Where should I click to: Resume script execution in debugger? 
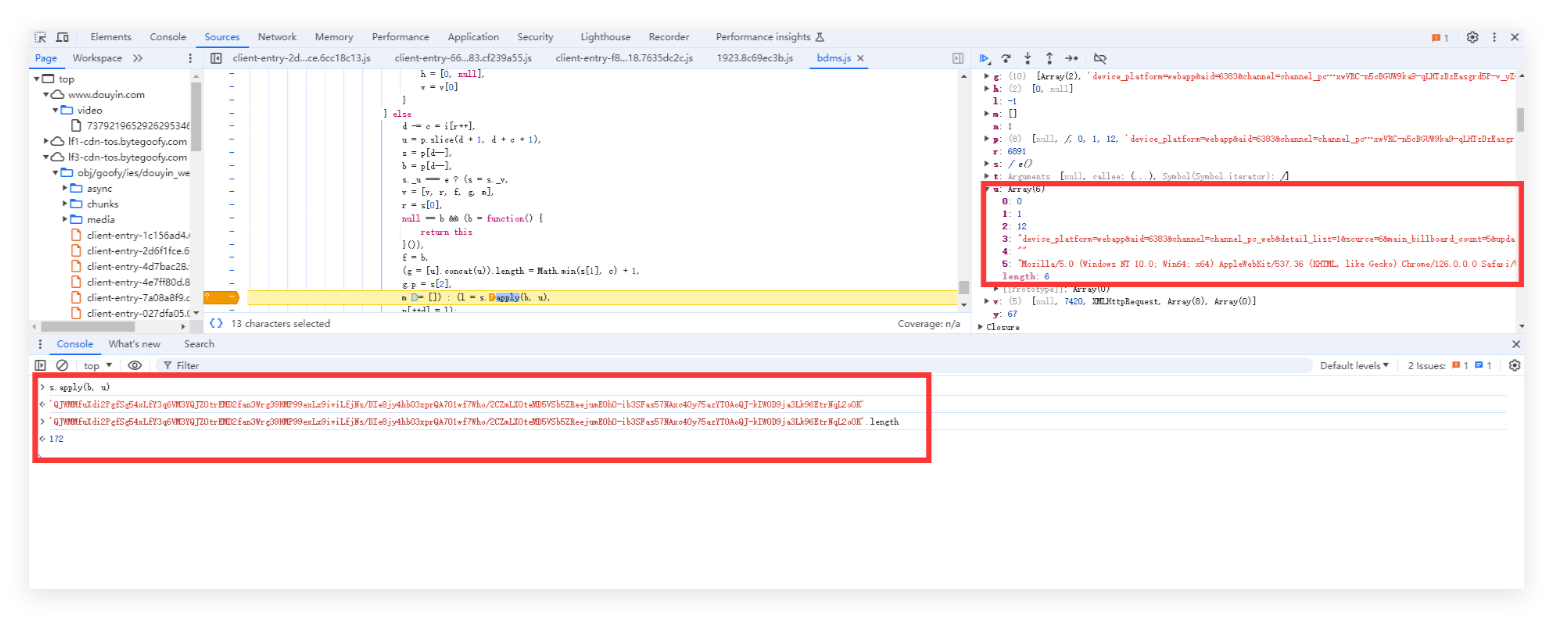[x=985, y=58]
